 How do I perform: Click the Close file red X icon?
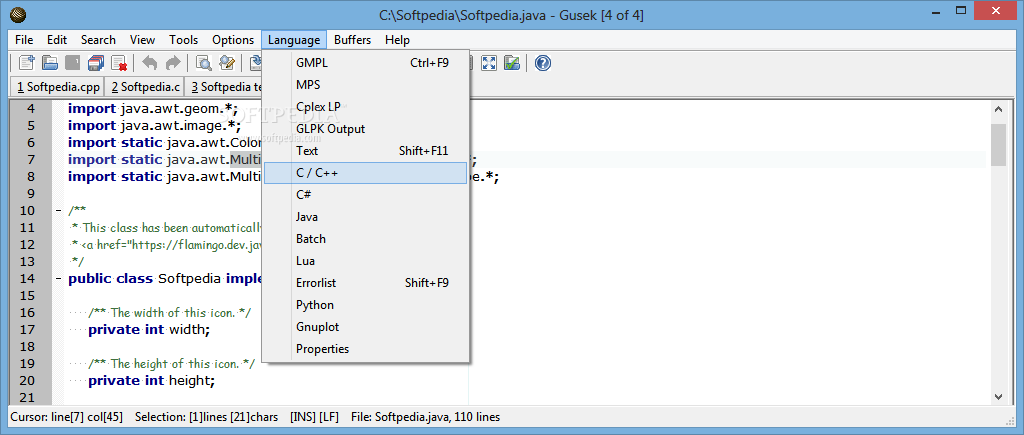119,63
